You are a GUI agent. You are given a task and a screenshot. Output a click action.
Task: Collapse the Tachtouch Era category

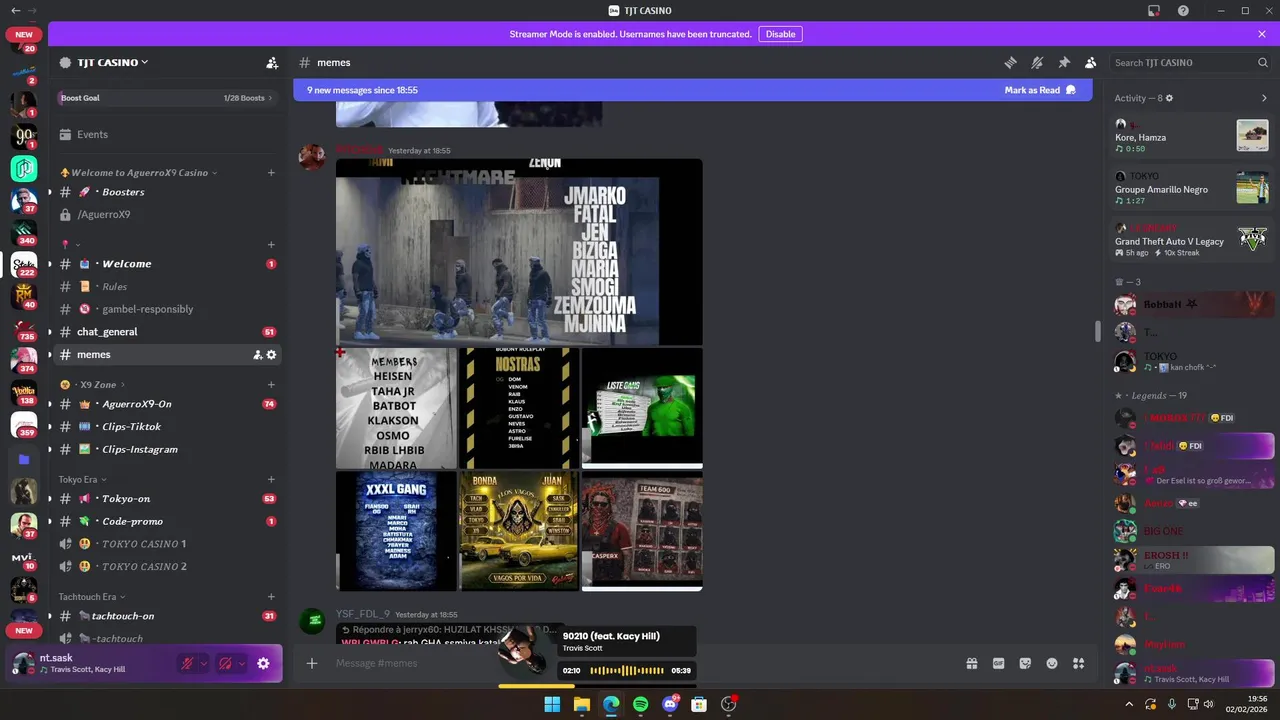92,597
